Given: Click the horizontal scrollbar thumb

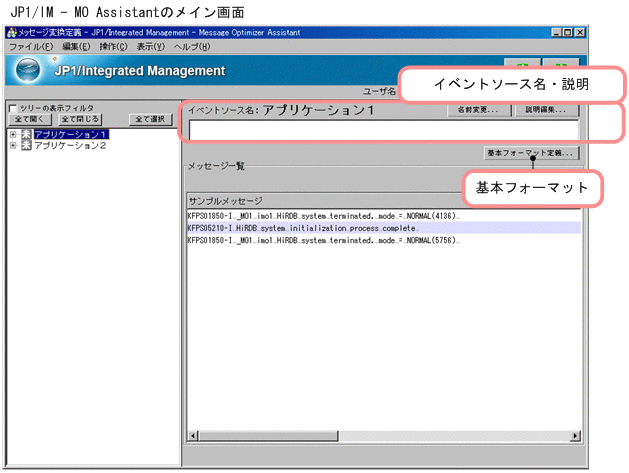Looking at the screenshot, I should pos(268,436).
